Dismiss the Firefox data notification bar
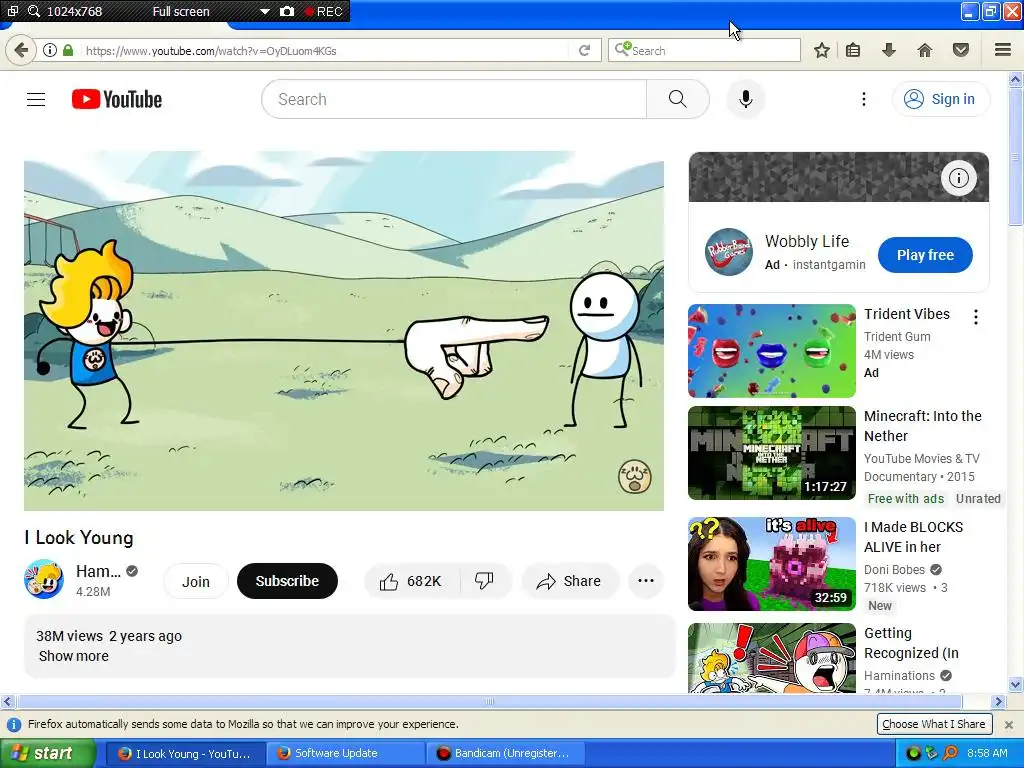Viewport: 1024px width, 768px height. [1008, 725]
